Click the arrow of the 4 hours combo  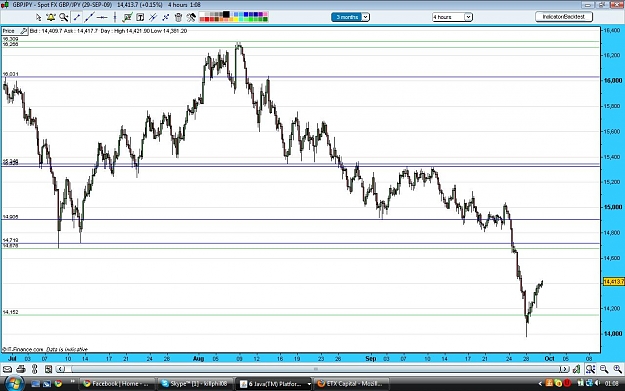click(x=468, y=17)
